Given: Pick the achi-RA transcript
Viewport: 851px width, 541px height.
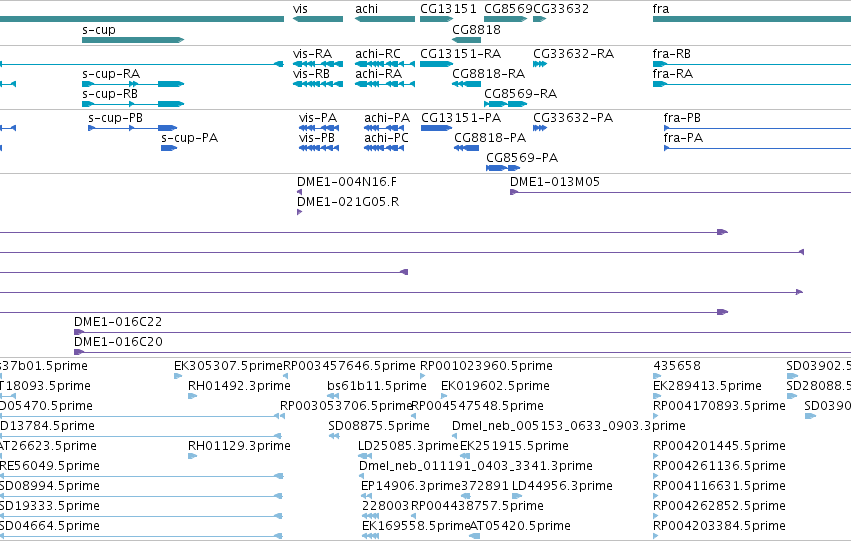Looking at the screenshot, I should coord(385,84).
